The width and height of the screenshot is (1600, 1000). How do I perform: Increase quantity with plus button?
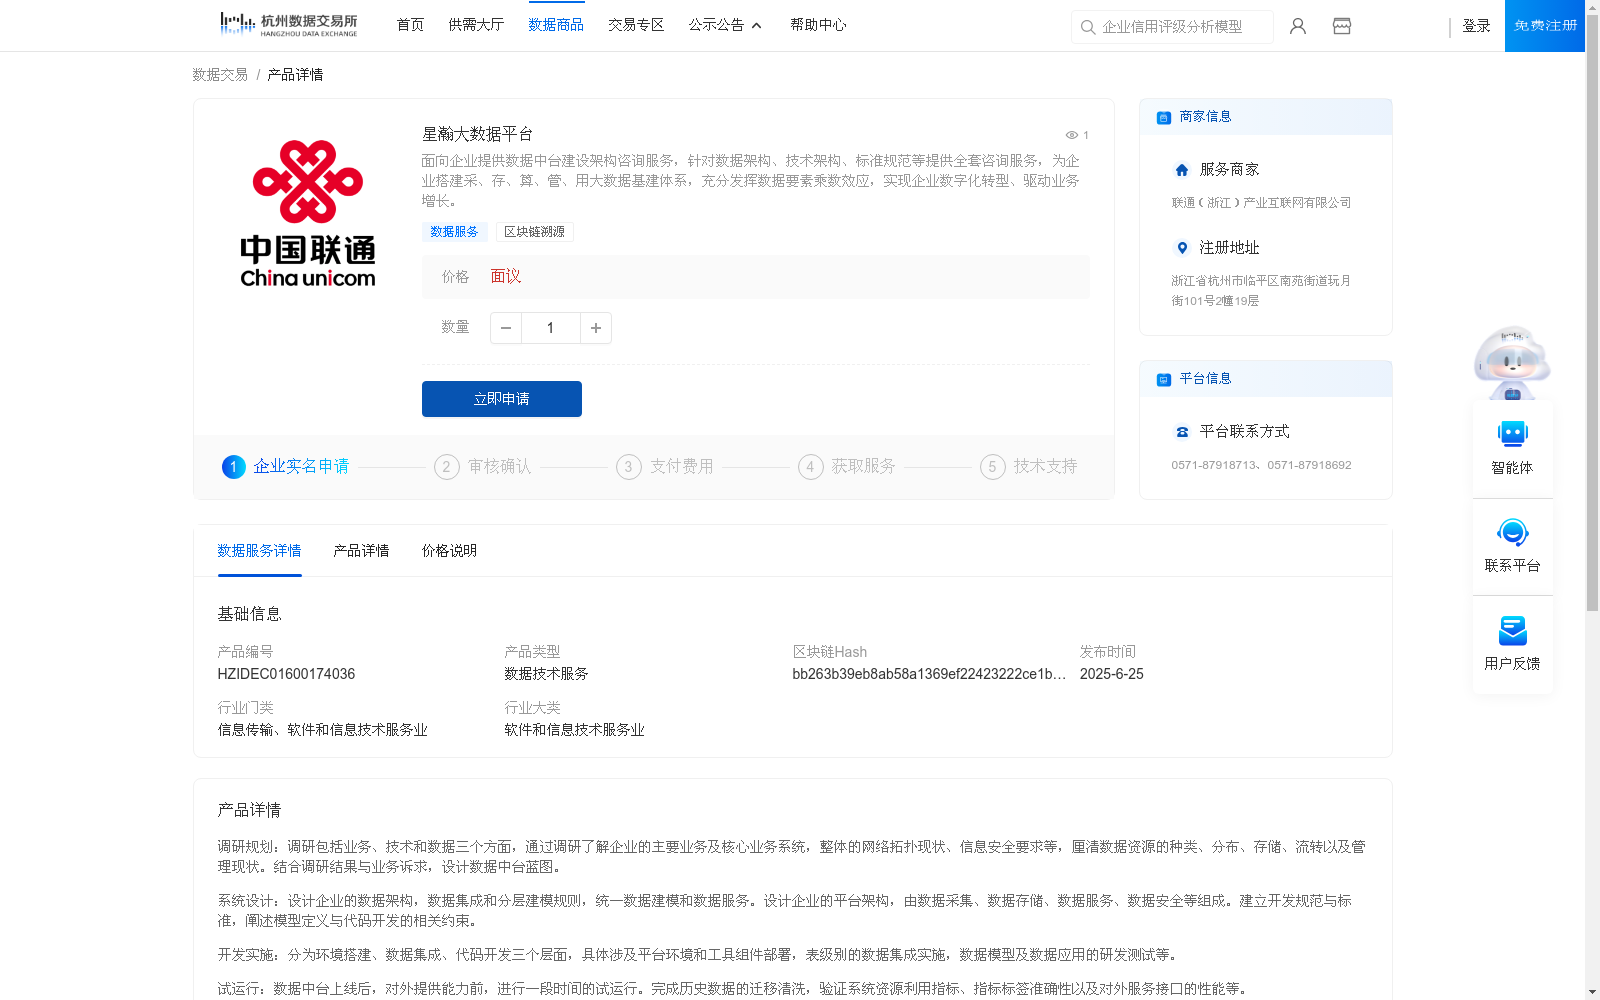tap(596, 328)
